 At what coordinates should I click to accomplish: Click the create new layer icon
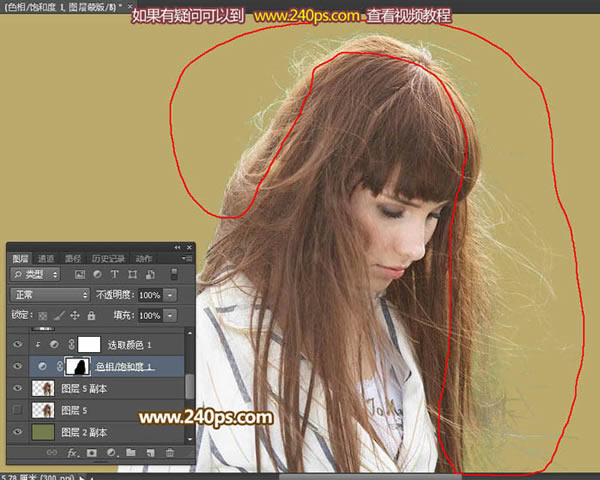click(149, 453)
